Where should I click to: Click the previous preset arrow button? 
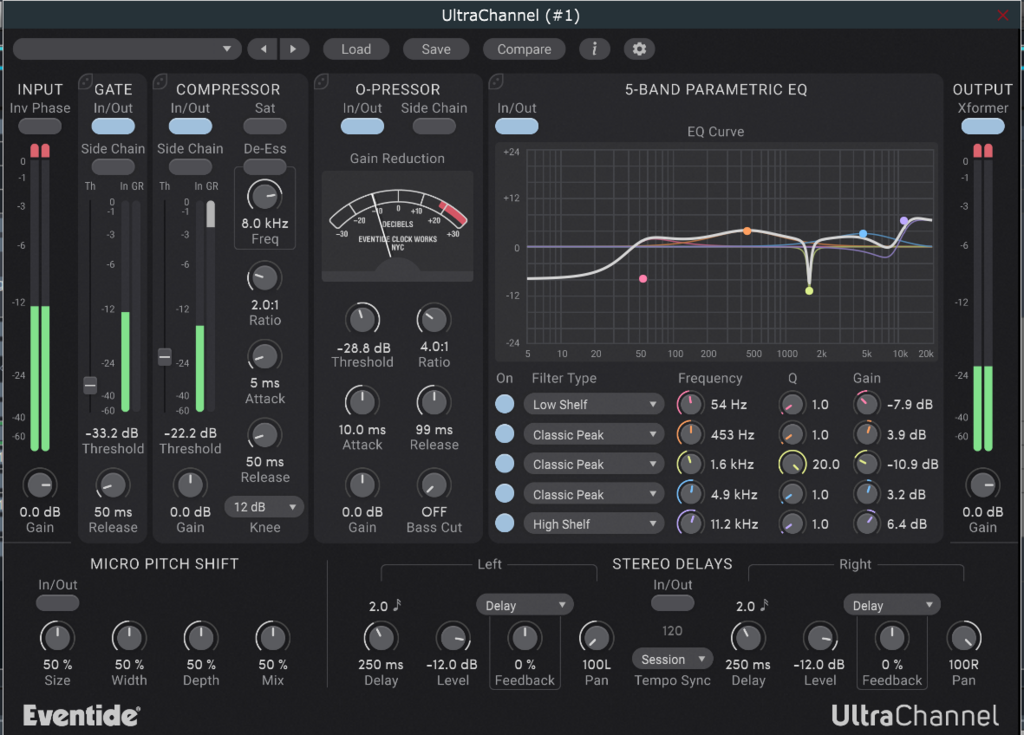tap(263, 49)
